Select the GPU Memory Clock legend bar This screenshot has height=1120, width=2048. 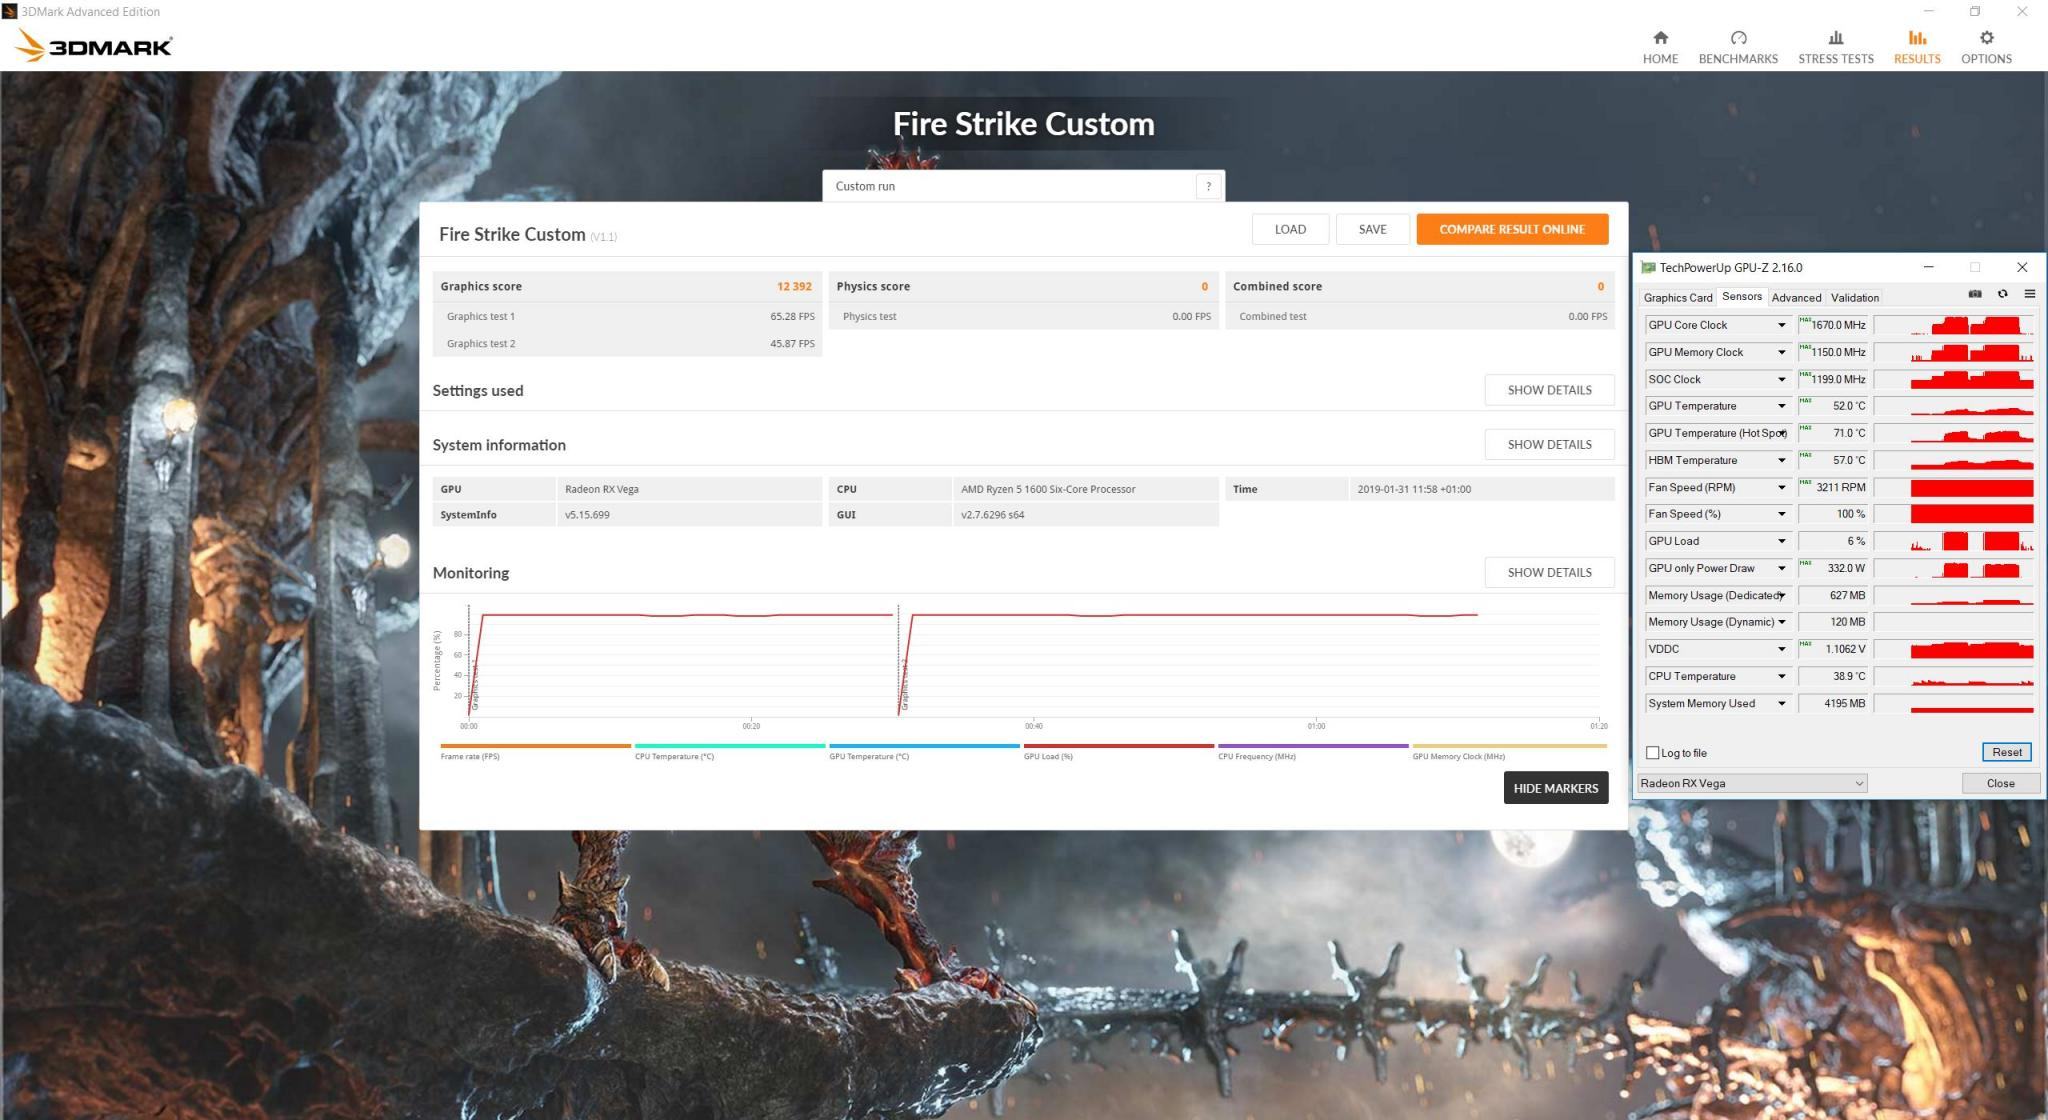coord(1509,746)
